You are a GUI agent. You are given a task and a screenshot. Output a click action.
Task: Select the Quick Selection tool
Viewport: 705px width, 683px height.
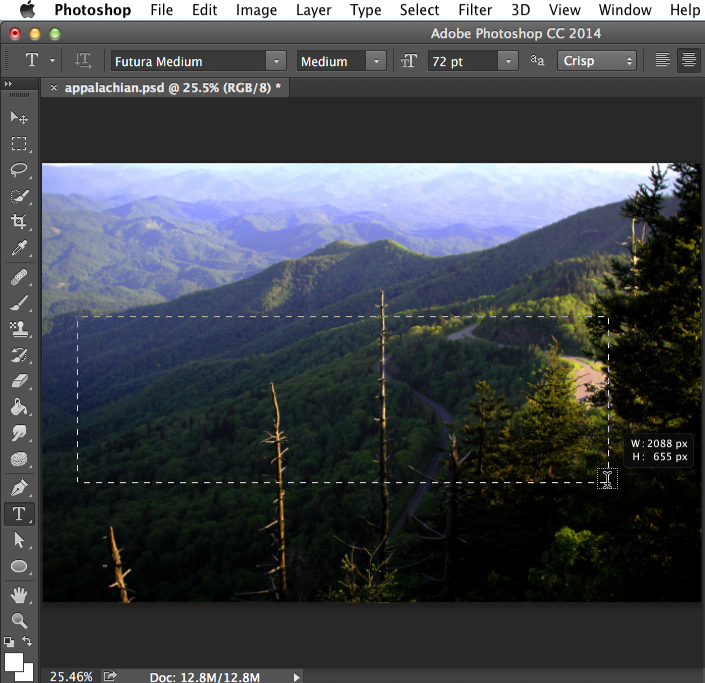click(x=19, y=196)
